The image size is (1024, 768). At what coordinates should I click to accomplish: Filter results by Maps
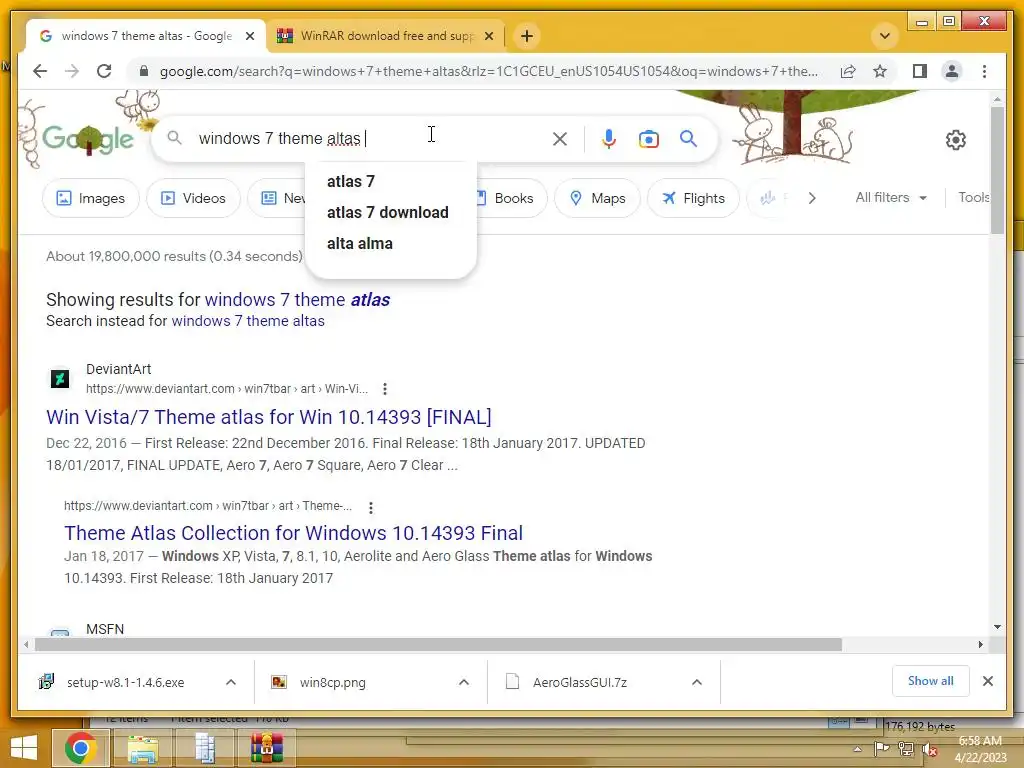tap(598, 198)
